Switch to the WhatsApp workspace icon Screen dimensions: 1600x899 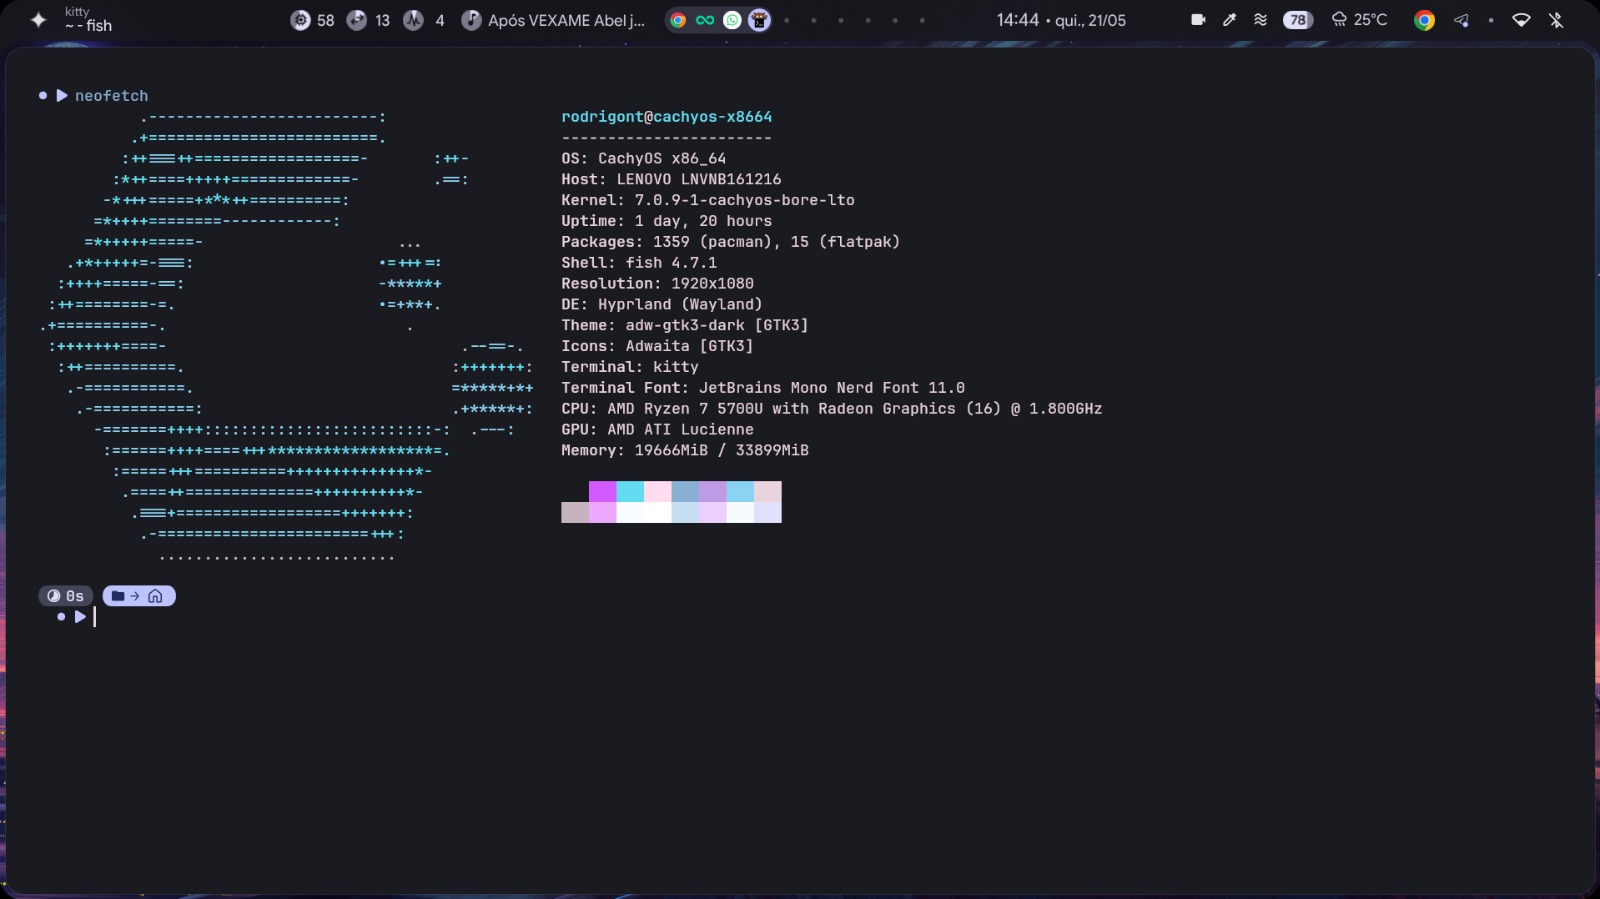click(732, 20)
